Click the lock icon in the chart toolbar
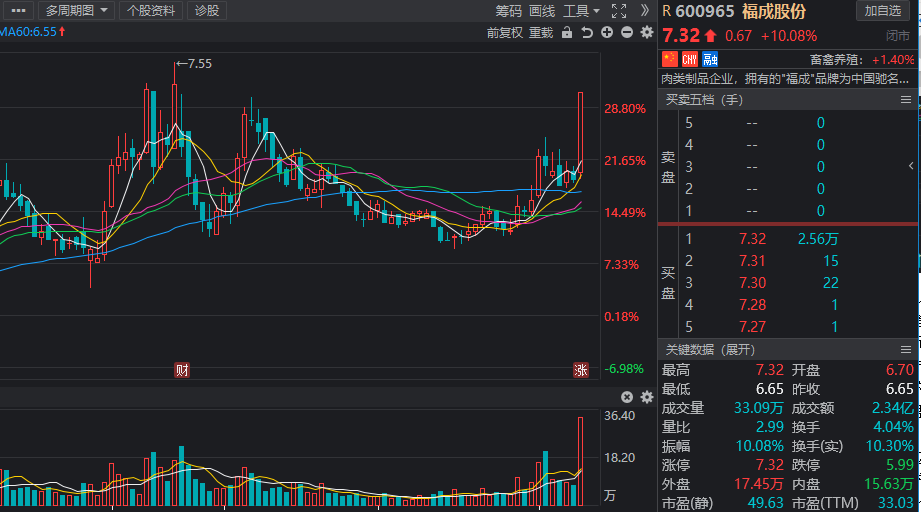This screenshot has width=921, height=512. (x=567, y=32)
